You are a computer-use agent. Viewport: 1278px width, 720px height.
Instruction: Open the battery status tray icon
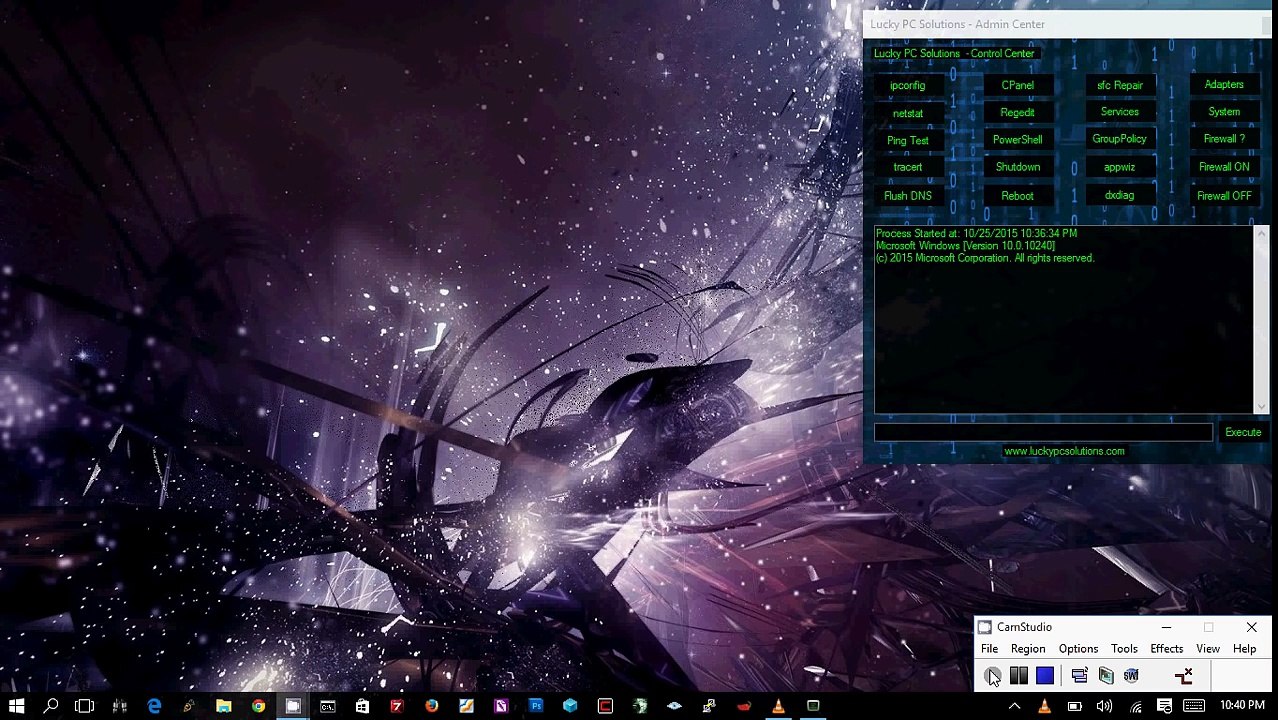point(1074,706)
